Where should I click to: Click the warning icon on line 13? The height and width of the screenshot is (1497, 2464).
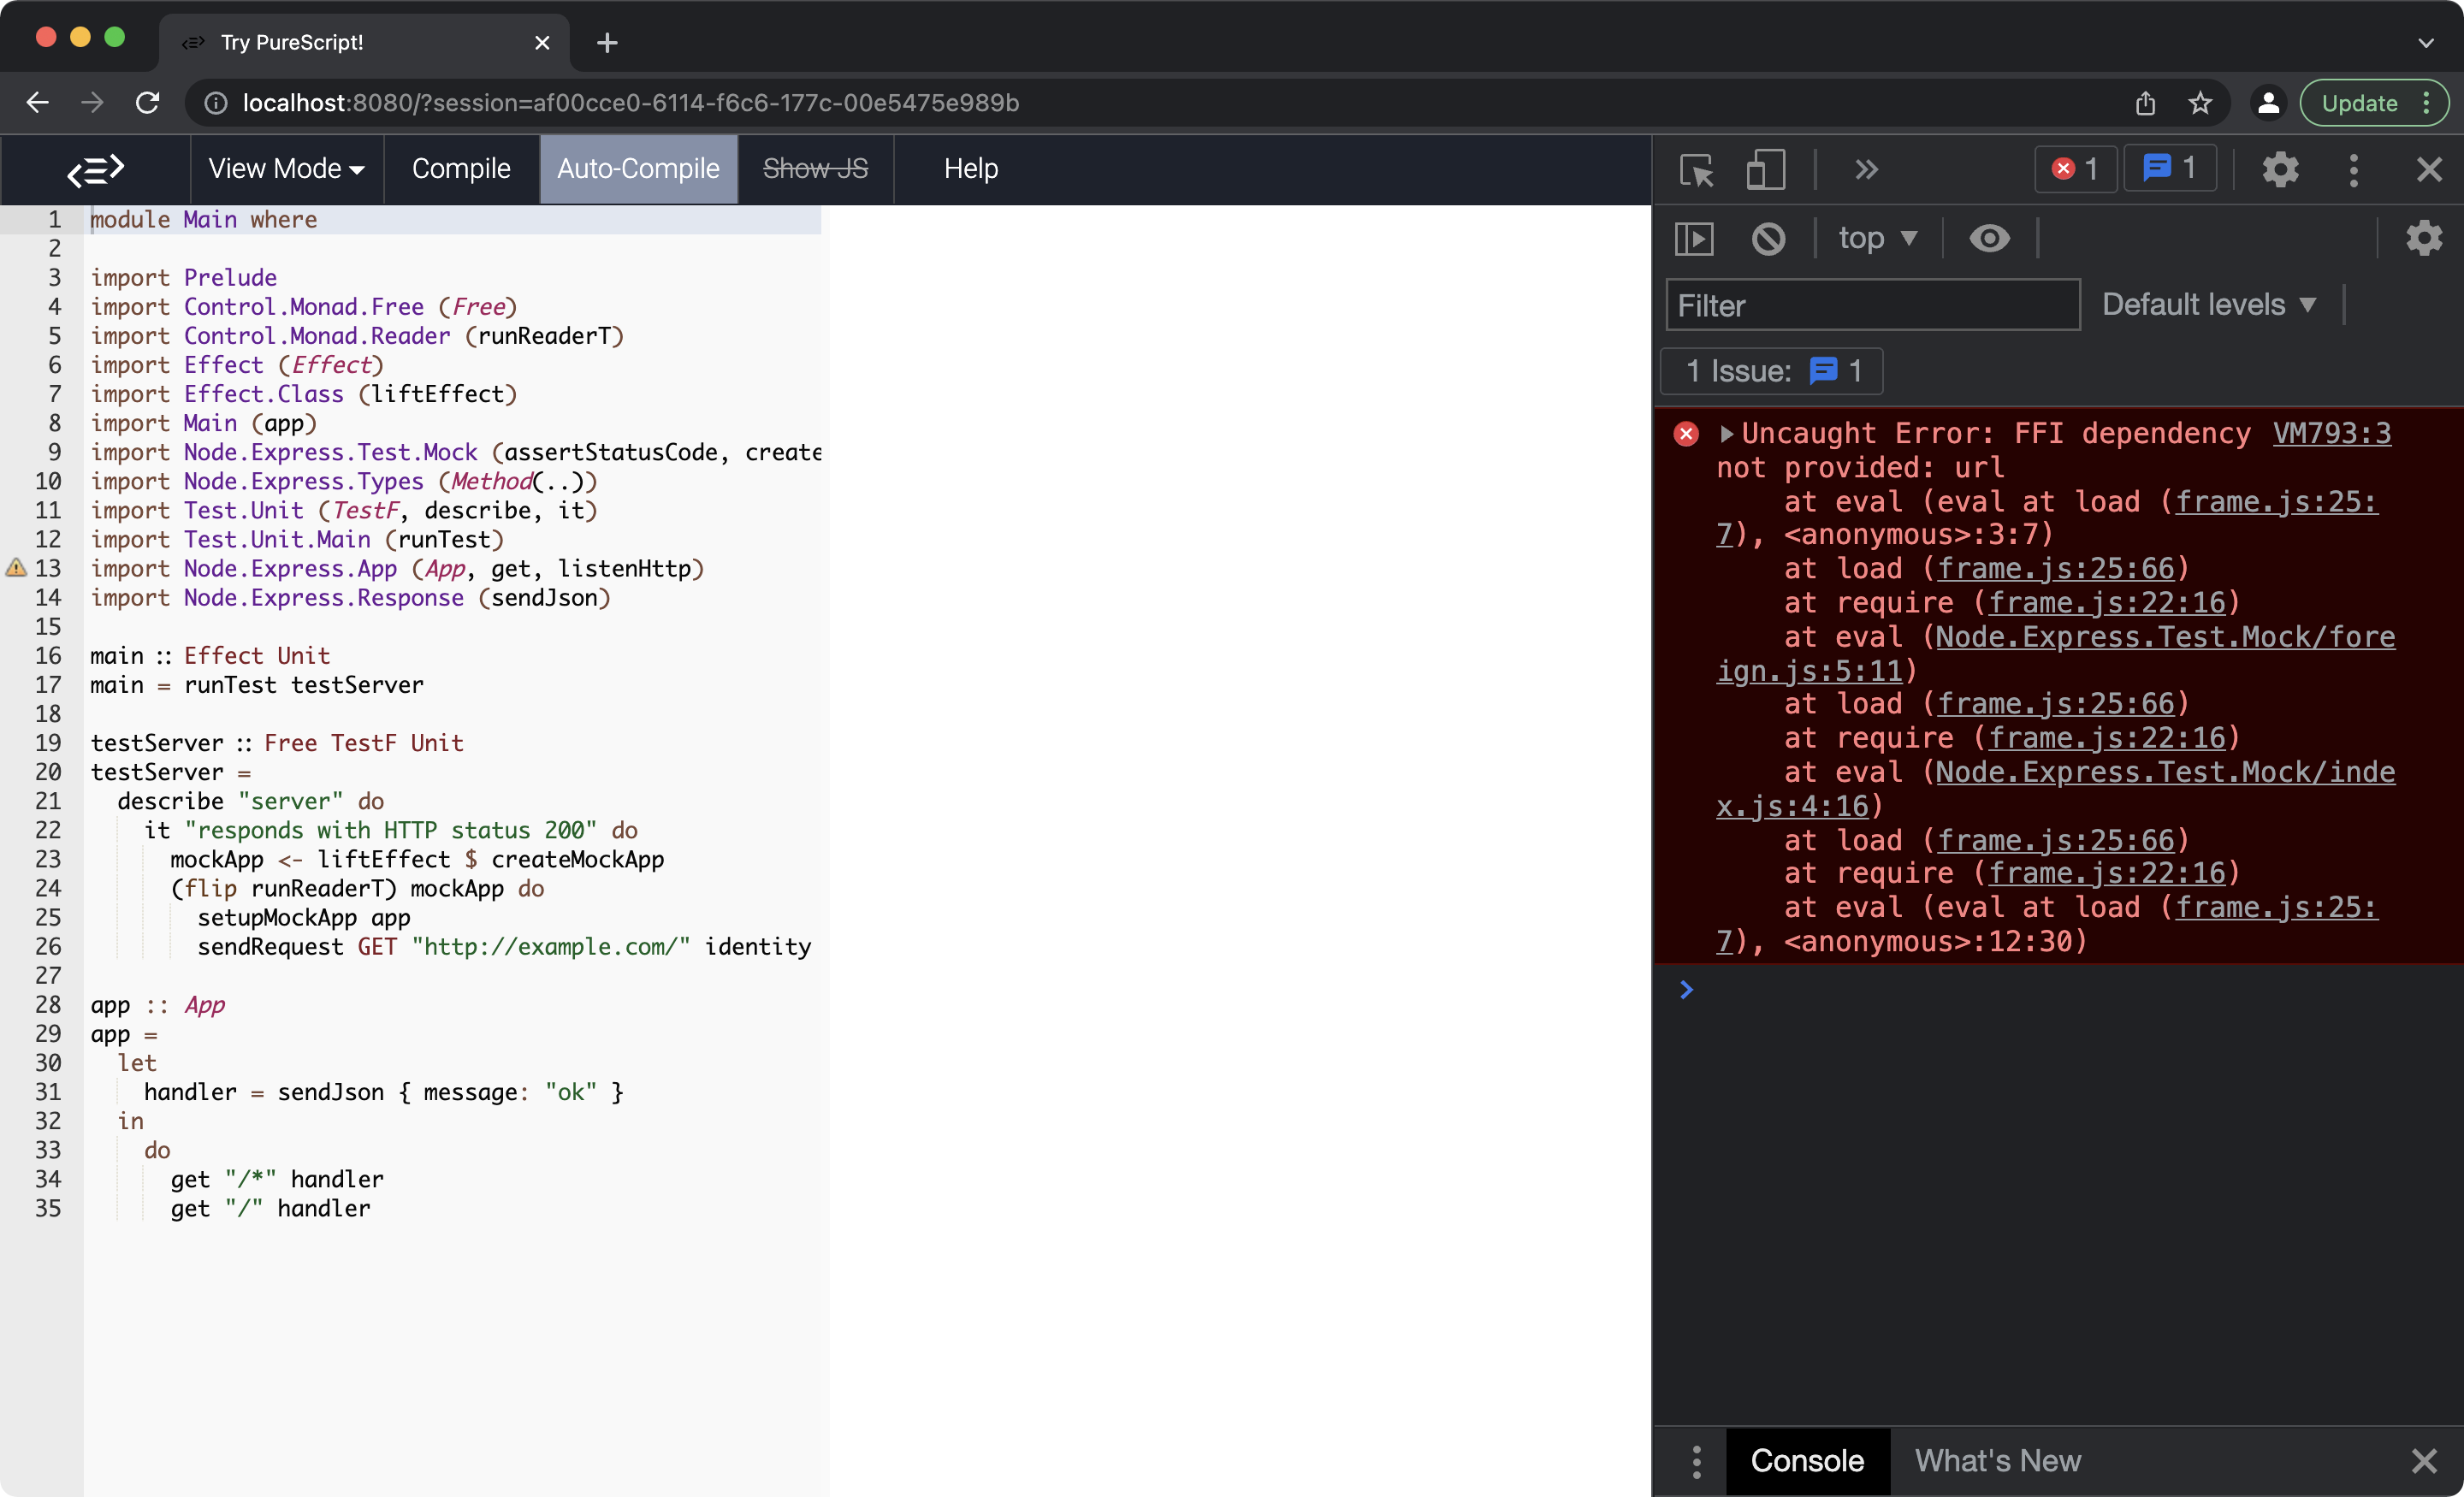pyautogui.click(x=16, y=568)
